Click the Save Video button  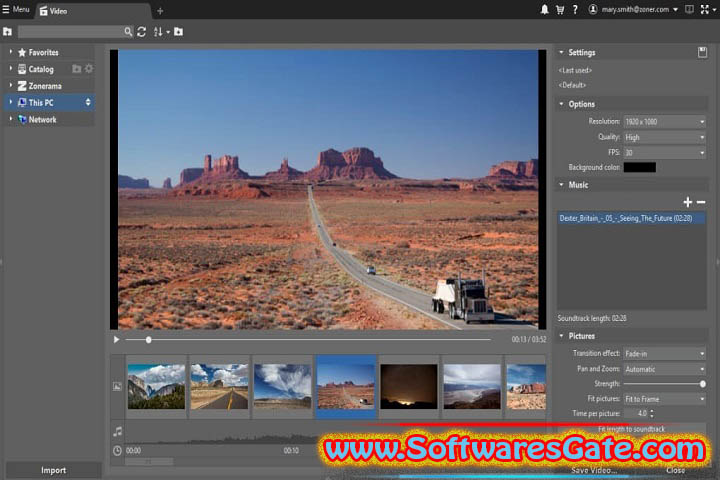click(594, 470)
